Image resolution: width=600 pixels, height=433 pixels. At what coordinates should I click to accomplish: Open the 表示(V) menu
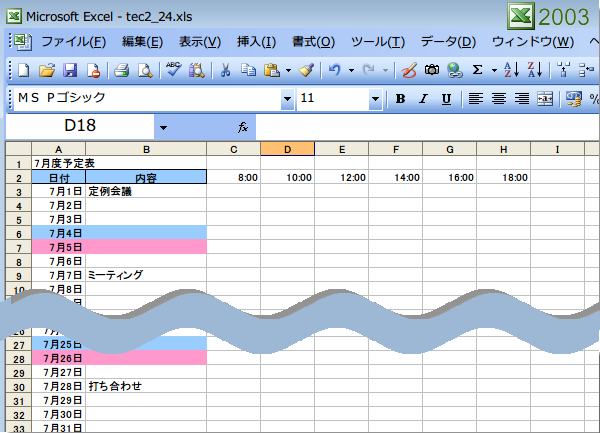(x=200, y=42)
